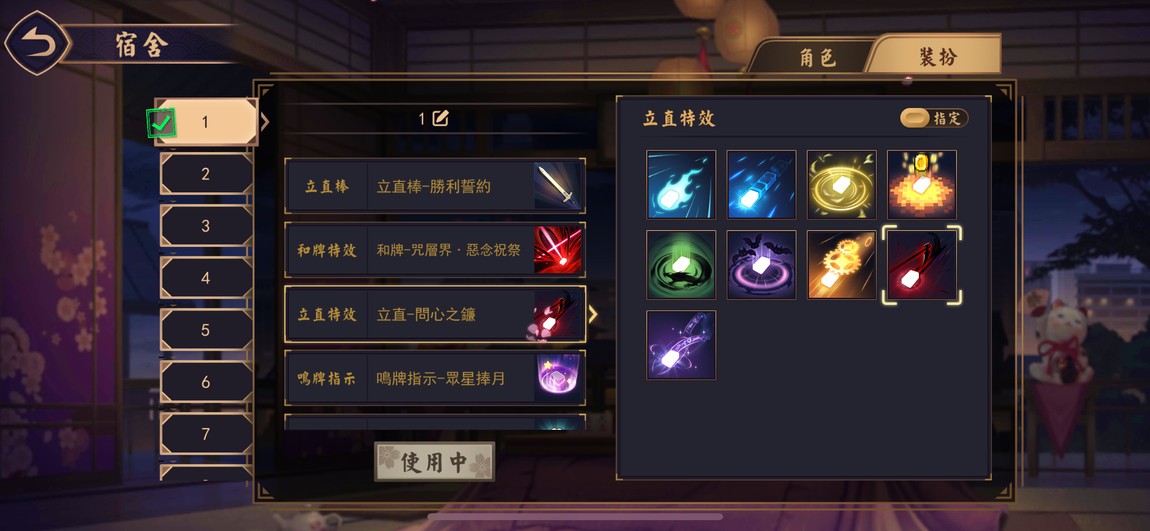Select the green vortex riichi effect
This screenshot has height=531, width=1150.
click(x=681, y=265)
